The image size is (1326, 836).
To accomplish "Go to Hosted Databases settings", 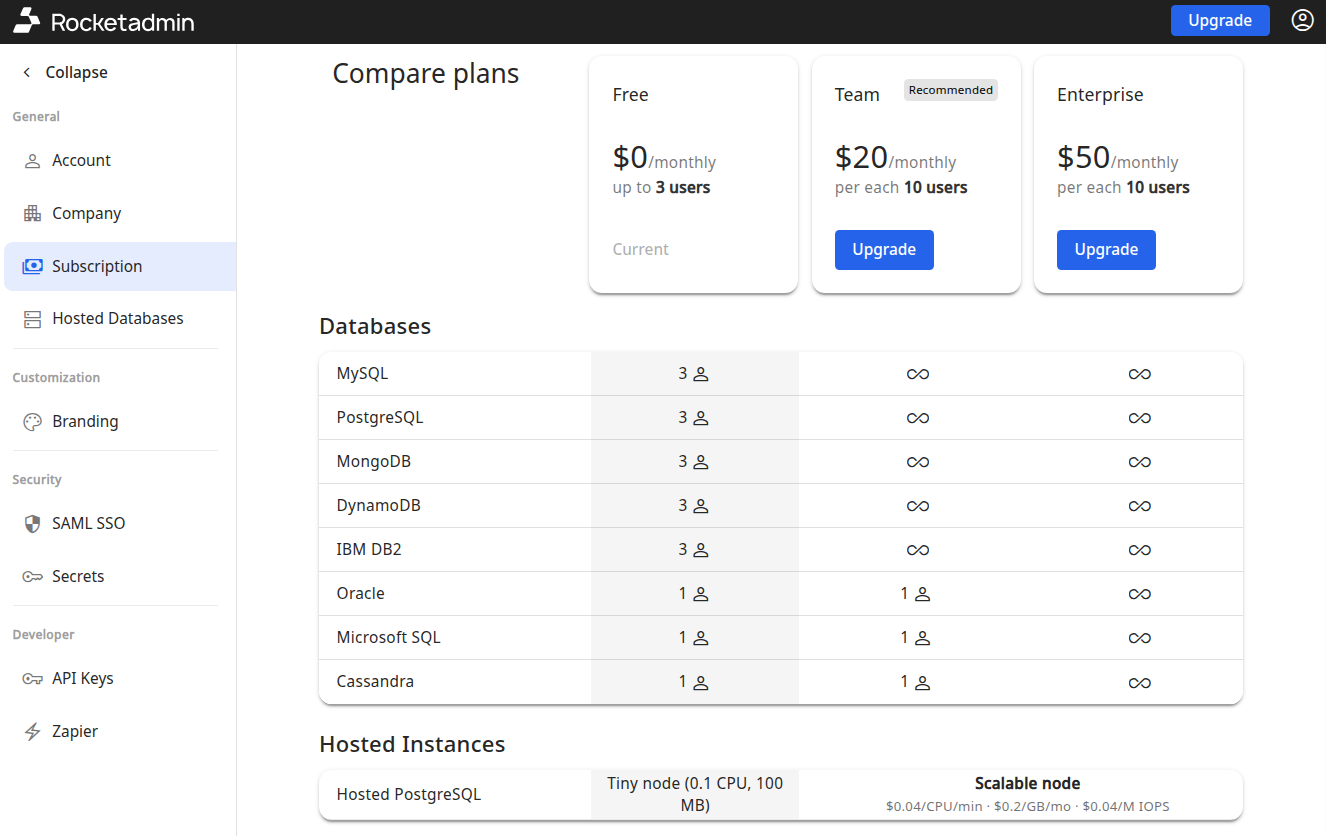I will coord(117,319).
